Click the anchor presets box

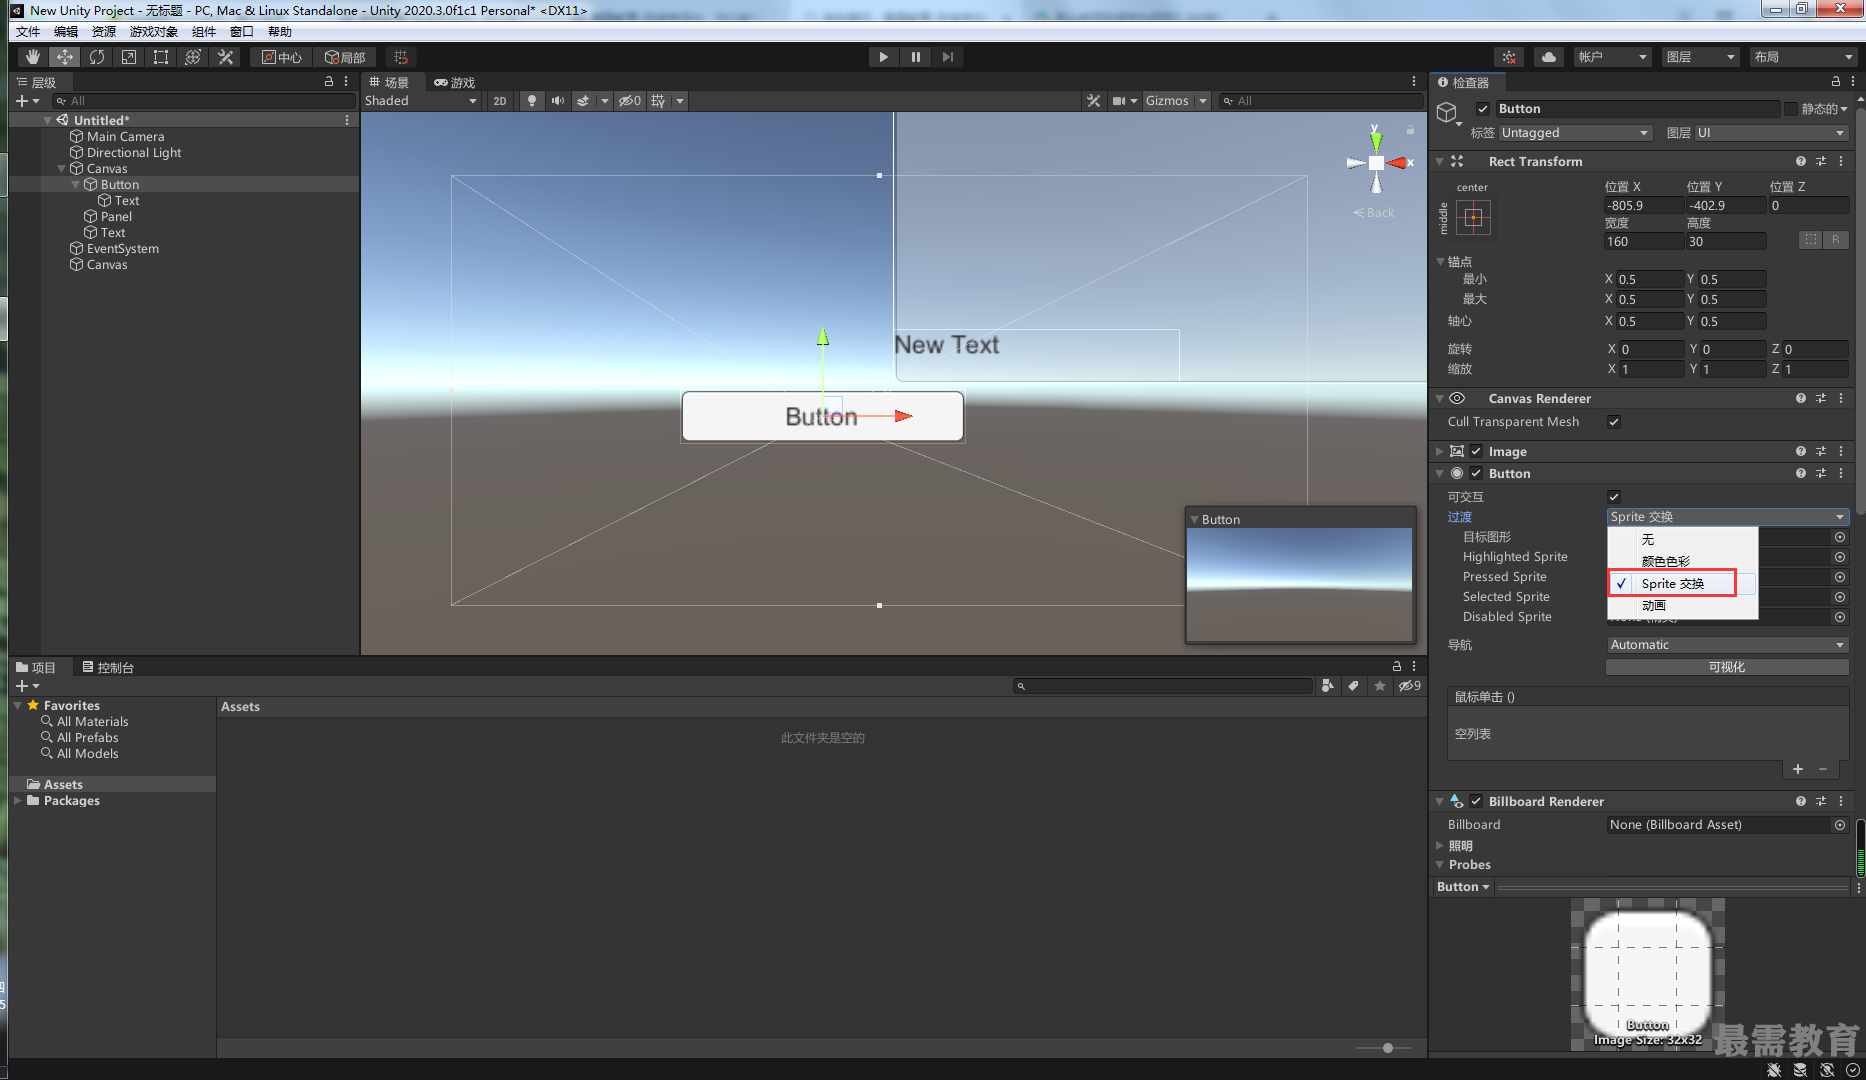[x=1473, y=217]
